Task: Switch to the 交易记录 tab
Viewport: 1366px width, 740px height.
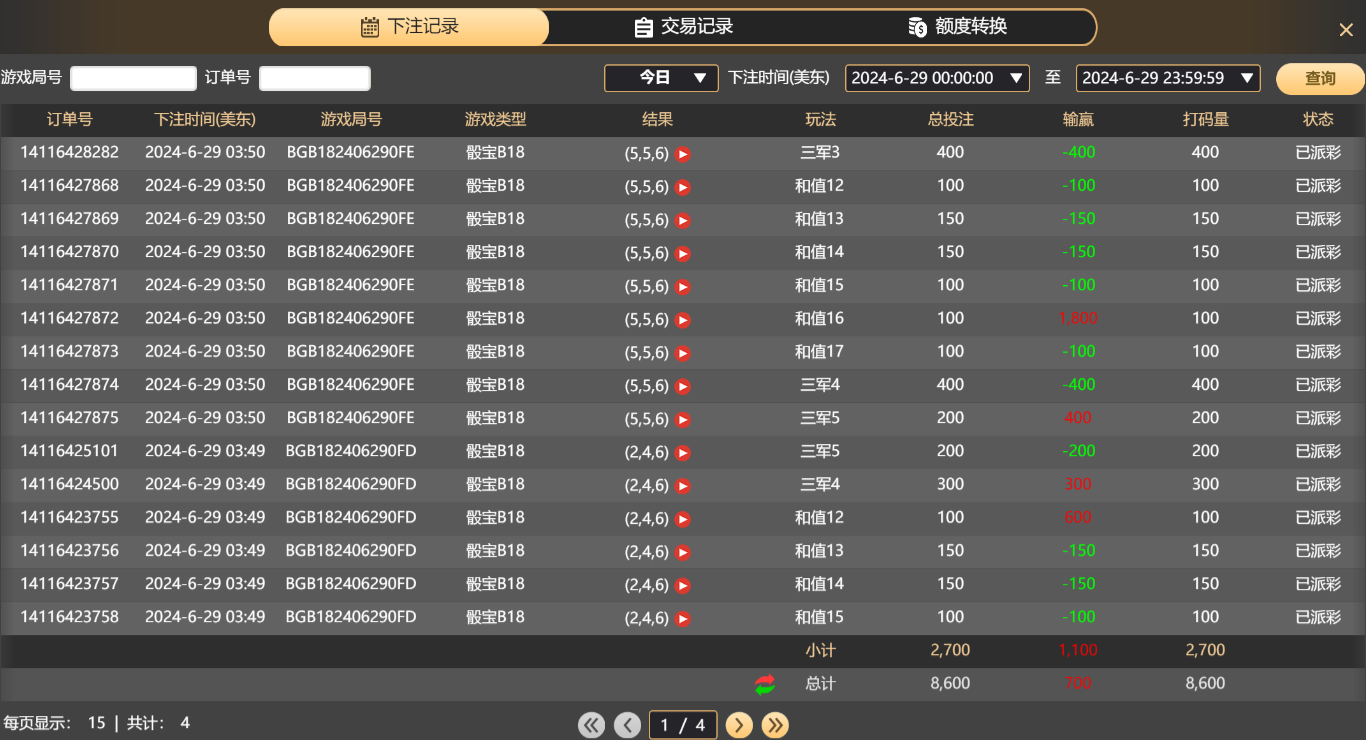Action: click(685, 27)
